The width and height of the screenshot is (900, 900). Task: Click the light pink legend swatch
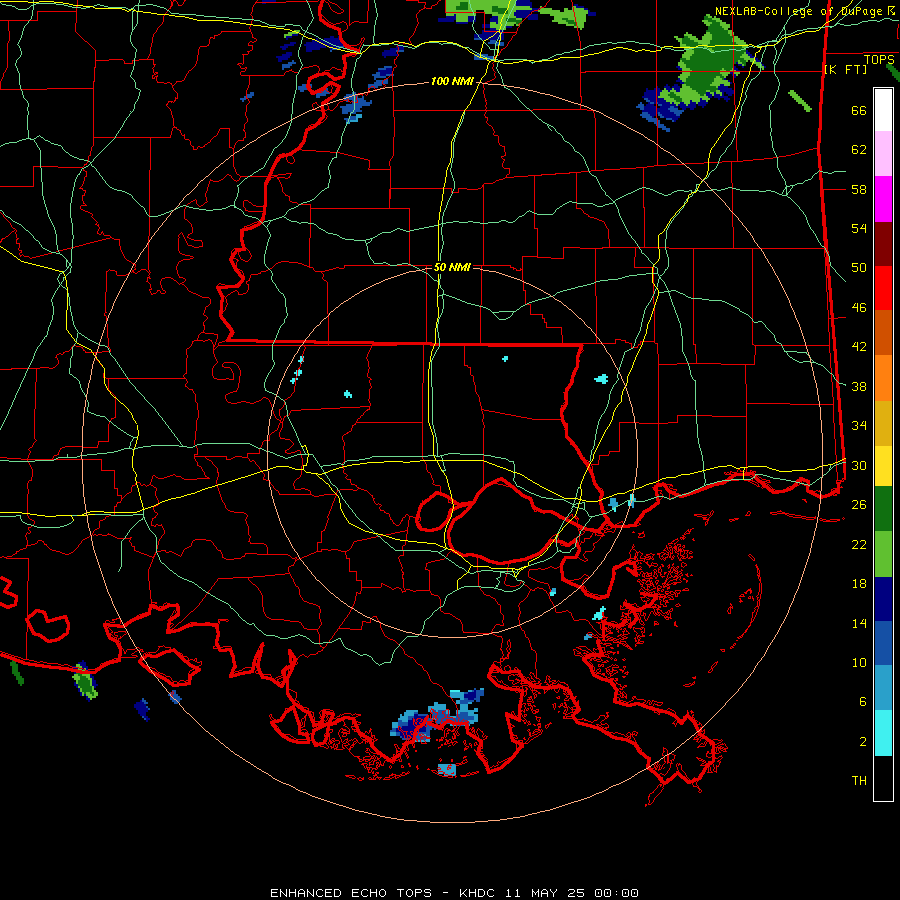point(883,154)
